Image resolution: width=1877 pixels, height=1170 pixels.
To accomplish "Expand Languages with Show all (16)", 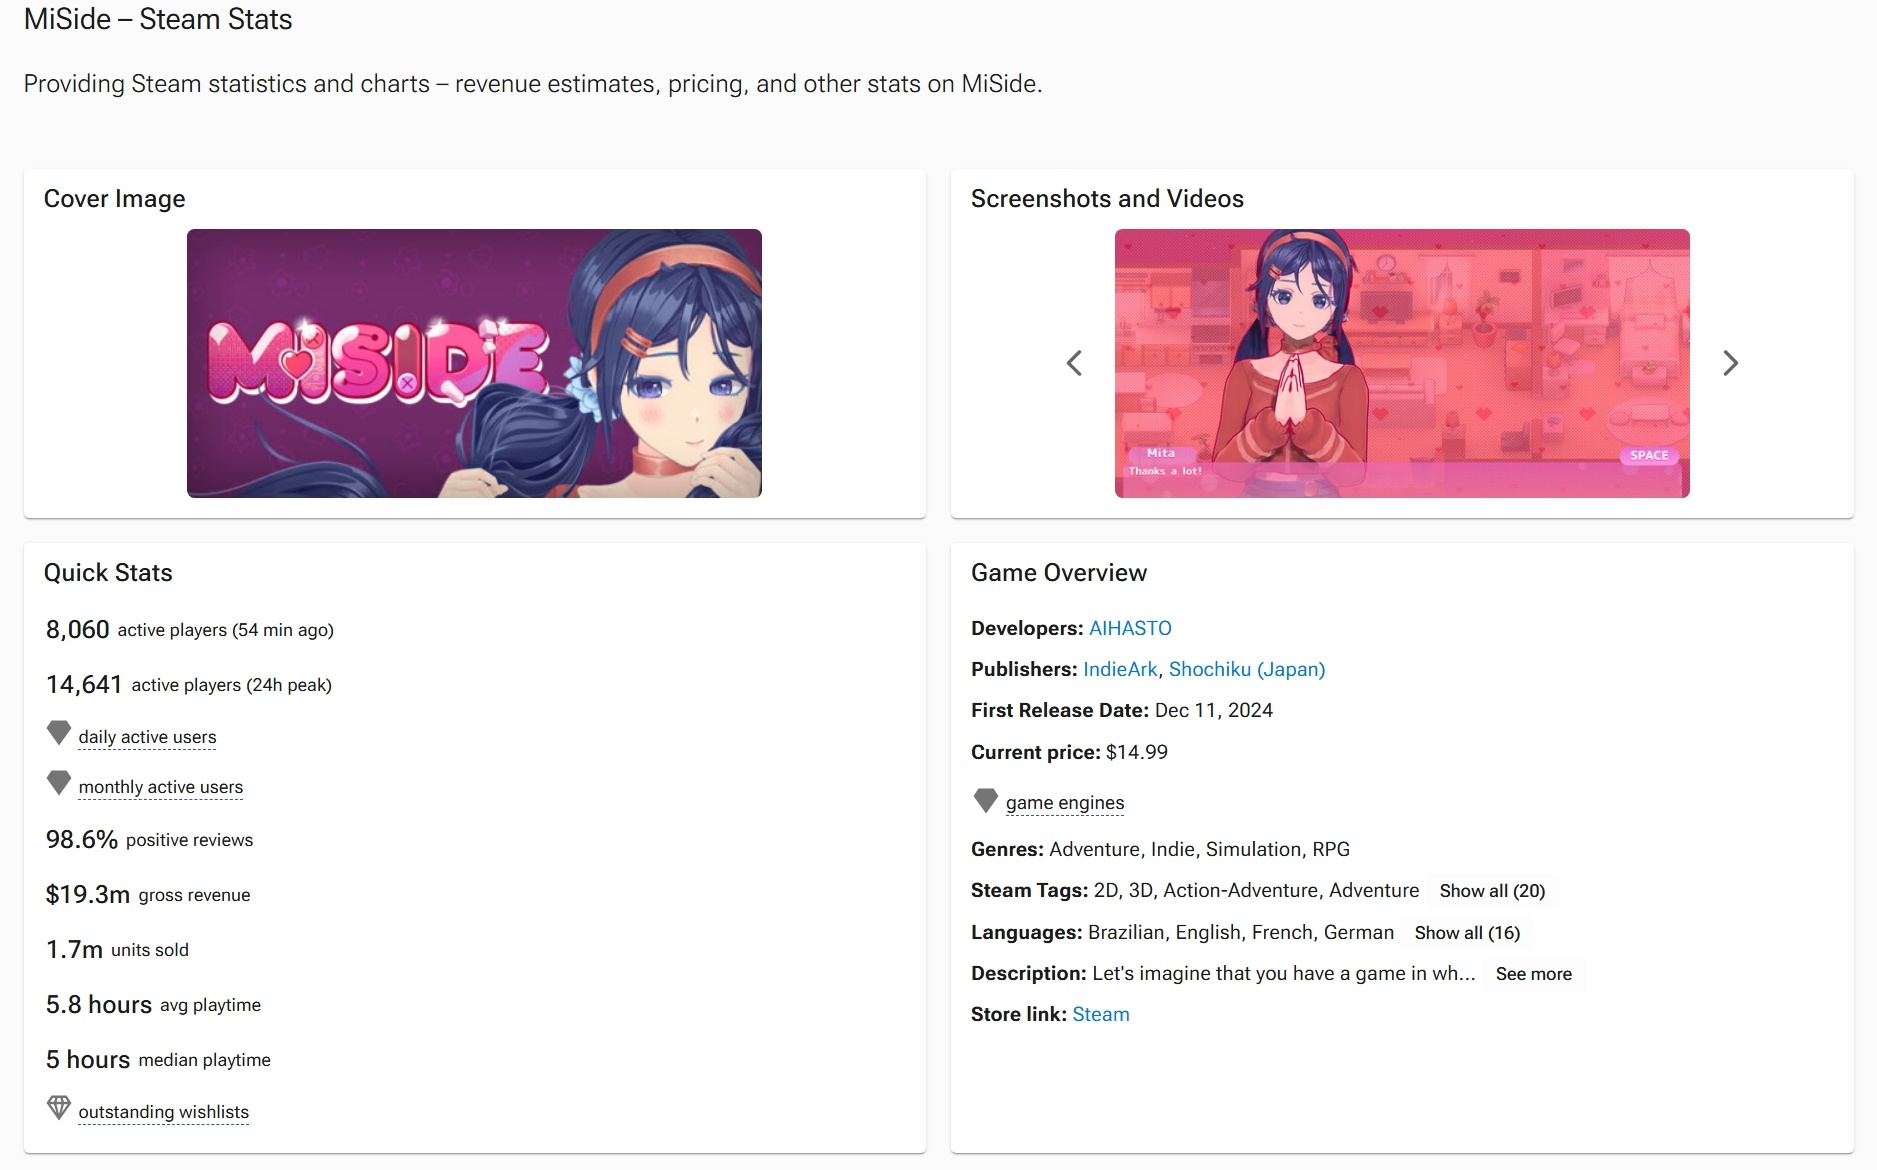I will click(x=1467, y=933).
